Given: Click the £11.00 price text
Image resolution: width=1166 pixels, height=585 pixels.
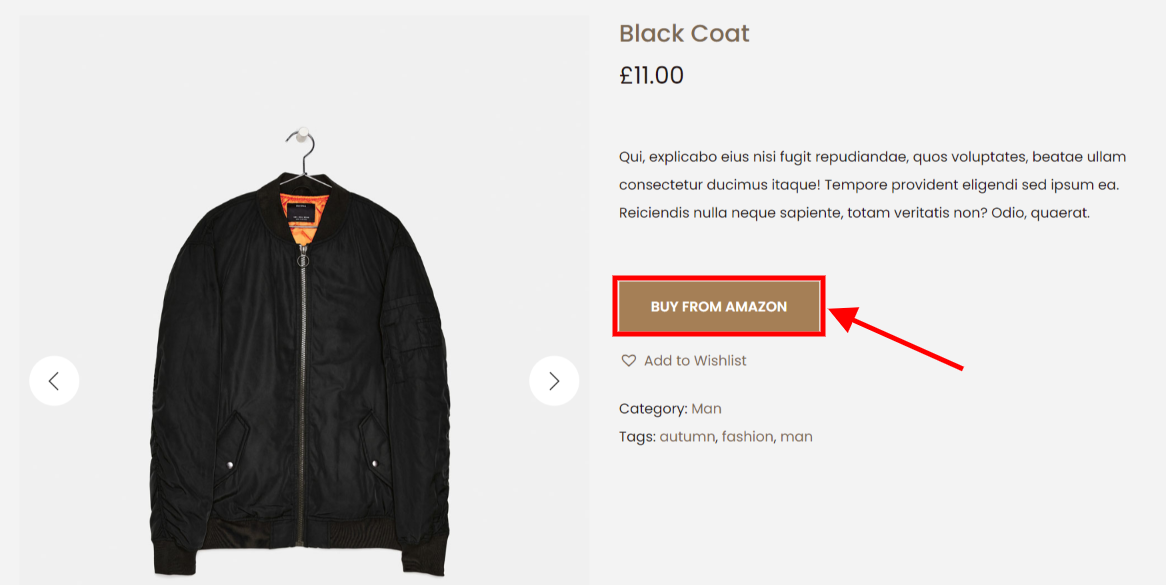Looking at the screenshot, I should (x=651, y=76).
